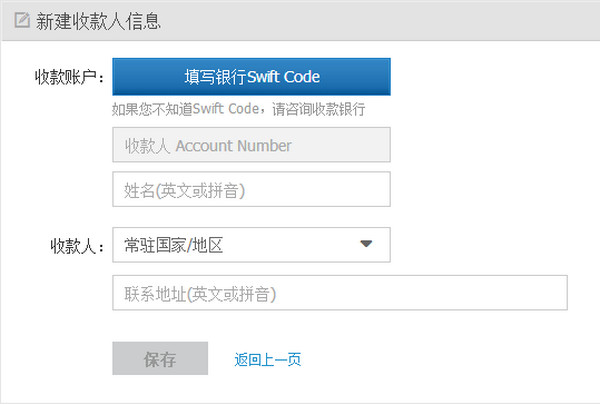Click the Swift Code hint text
Image resolution: width=600 pixels, height=405 pixels.
point(238,109)
